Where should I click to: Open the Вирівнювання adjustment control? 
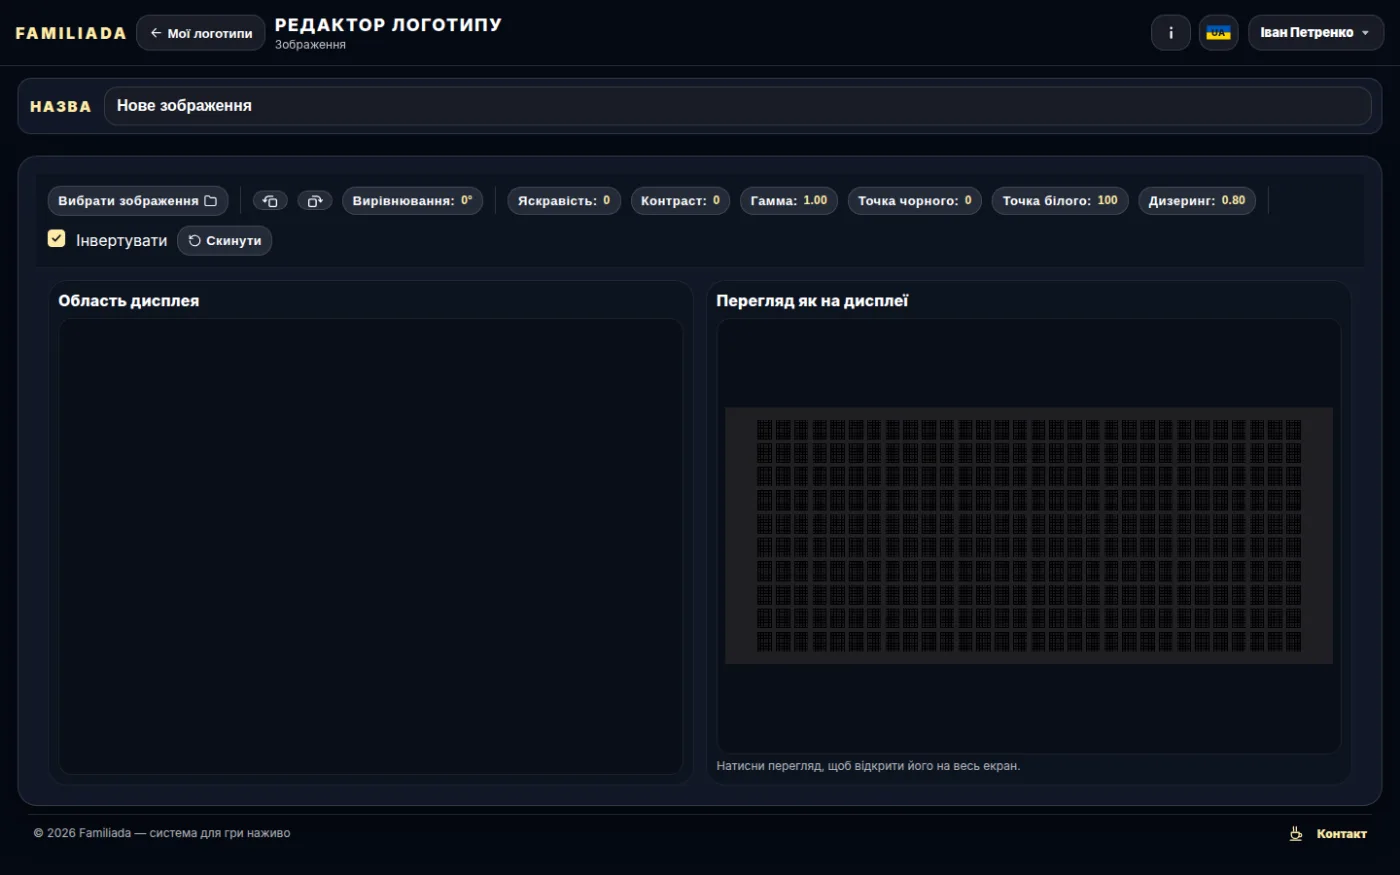coord(413,201)
